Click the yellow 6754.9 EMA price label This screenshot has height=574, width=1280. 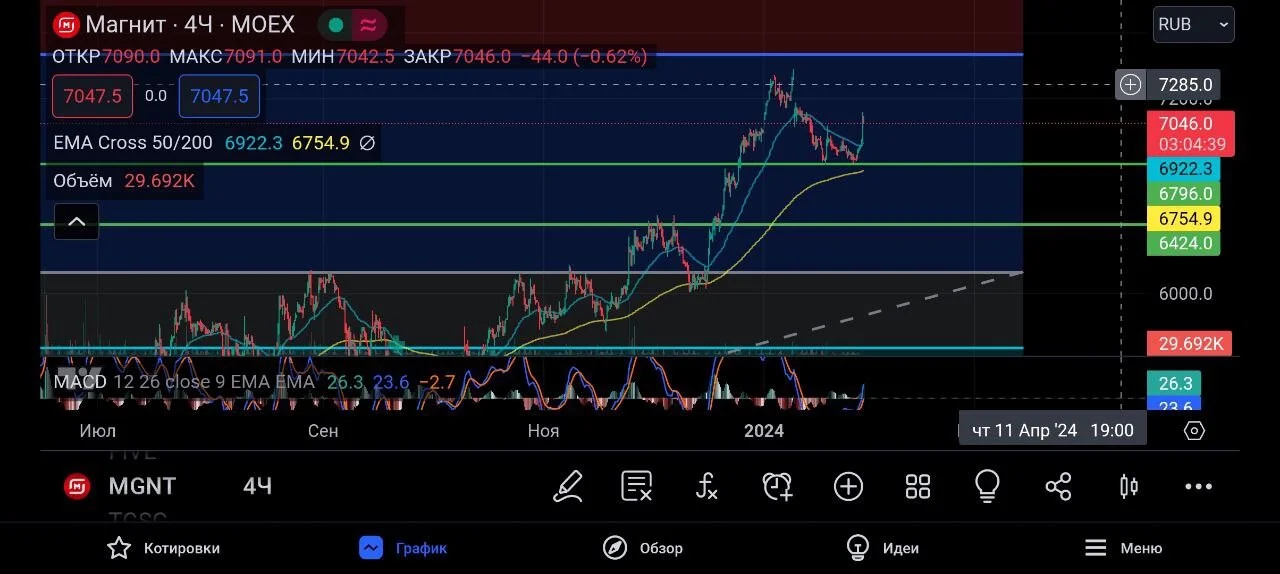[x=1183, y=218]
